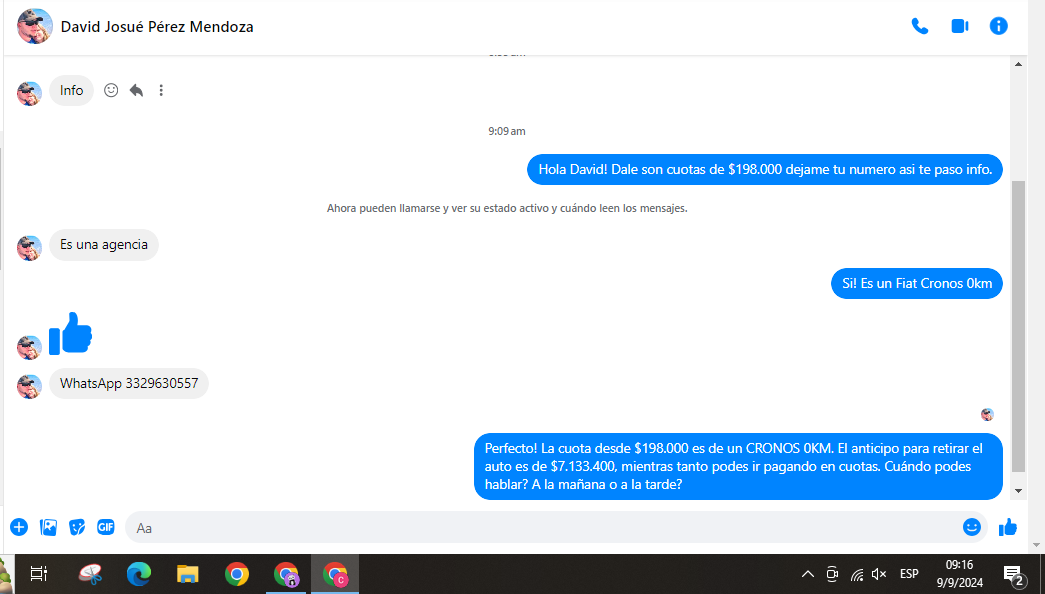This screenshot has height=594, width=1045.
Task: Start a voice call with David
Action: point(920,26)
